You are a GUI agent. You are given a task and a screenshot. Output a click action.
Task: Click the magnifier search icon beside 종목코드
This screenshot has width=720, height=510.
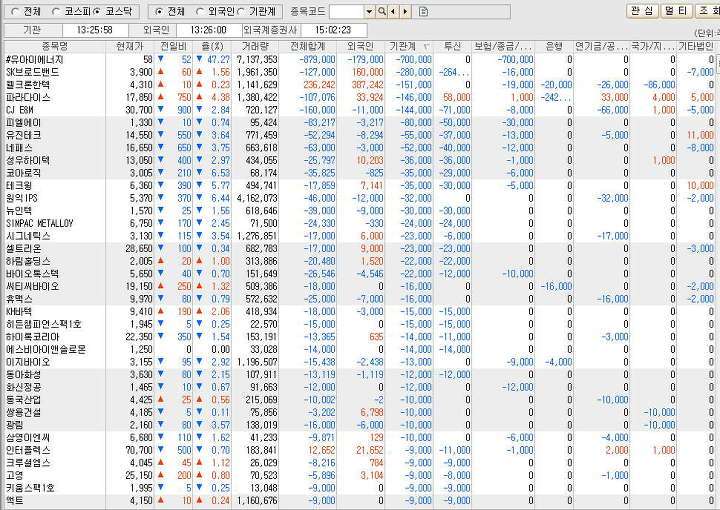click(x=382, y=11)
